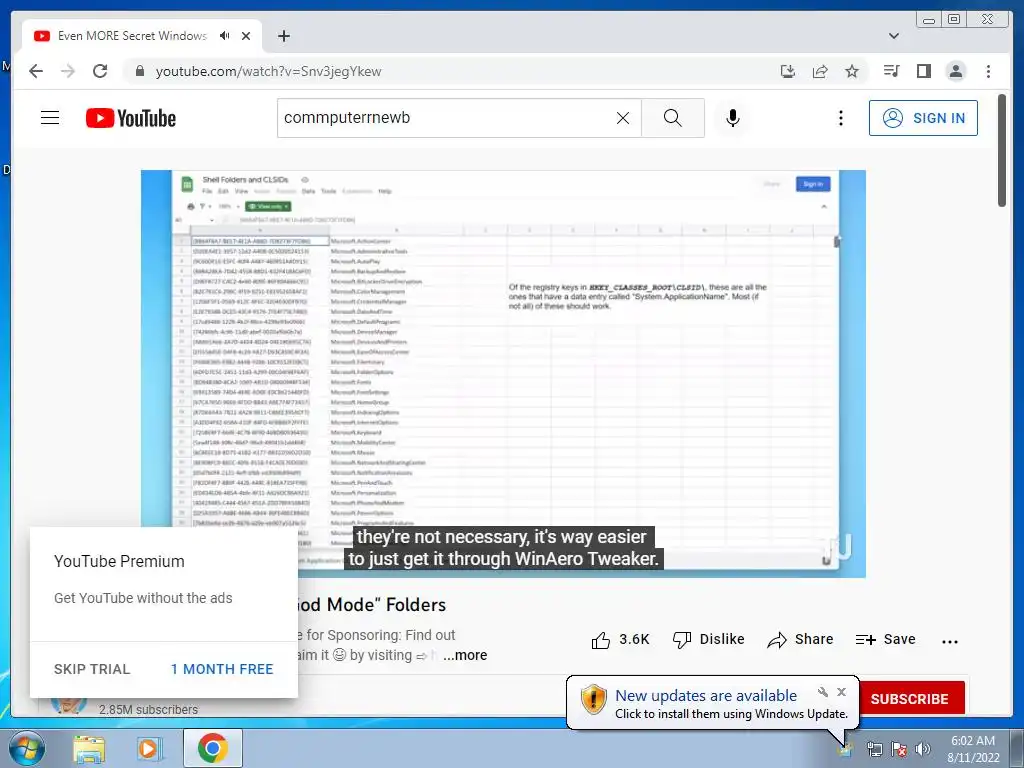
Task: Share this page via Chrome share icon
Action: [x=820, y=71]
